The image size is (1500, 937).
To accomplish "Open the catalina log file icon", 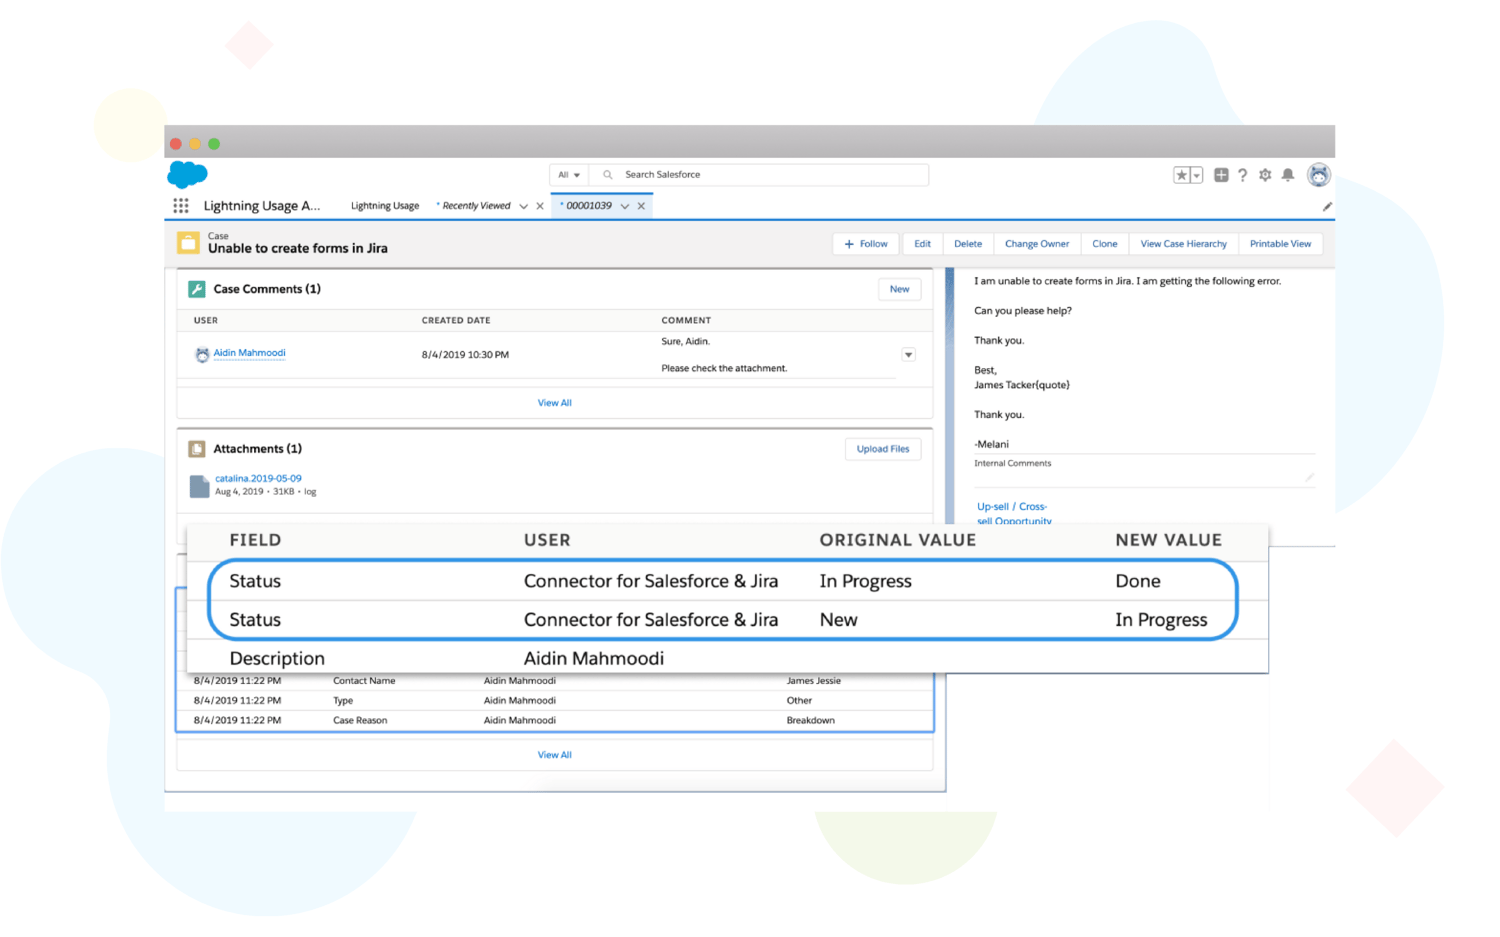I will click(x=199, y=486).
